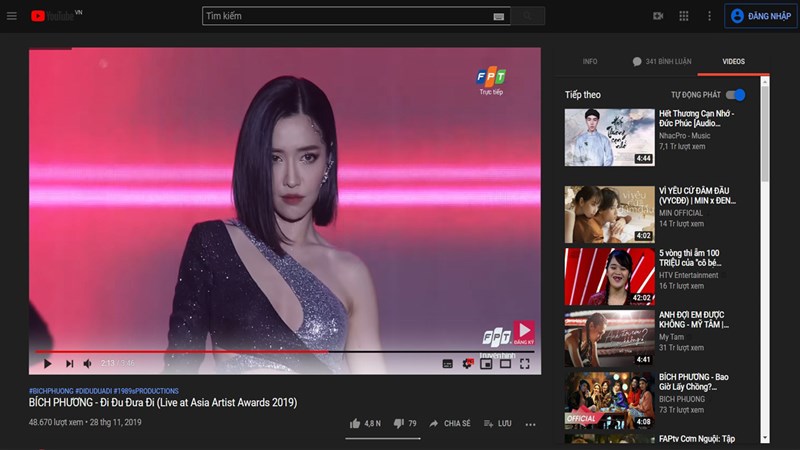Click the video title BÍCH PHƯƠNG - Đi Đu Đưa Đi
The height and width of the screenshot is (450, 800).
click(163, 403)
